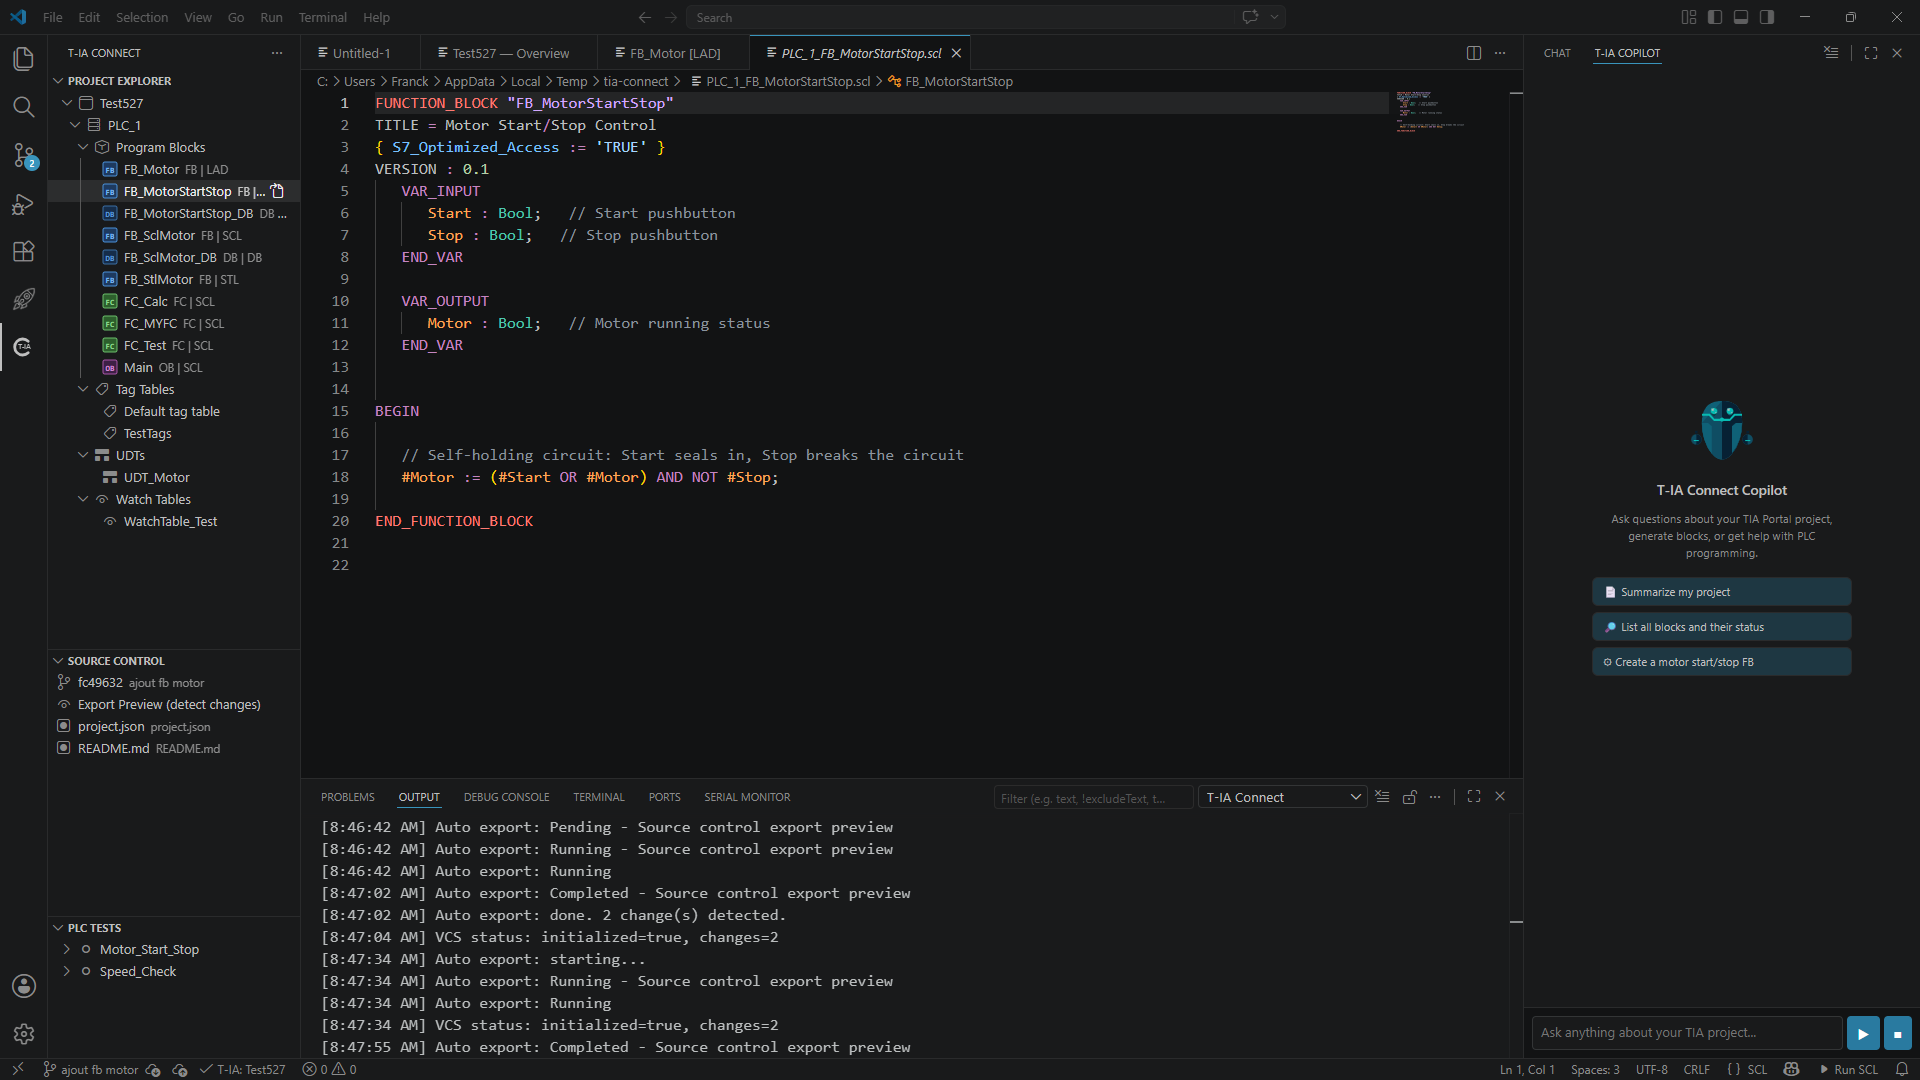Click 'List all blocks and their status'
The width and height of the screenshot is (1920, 1080).
(1721, 627)
